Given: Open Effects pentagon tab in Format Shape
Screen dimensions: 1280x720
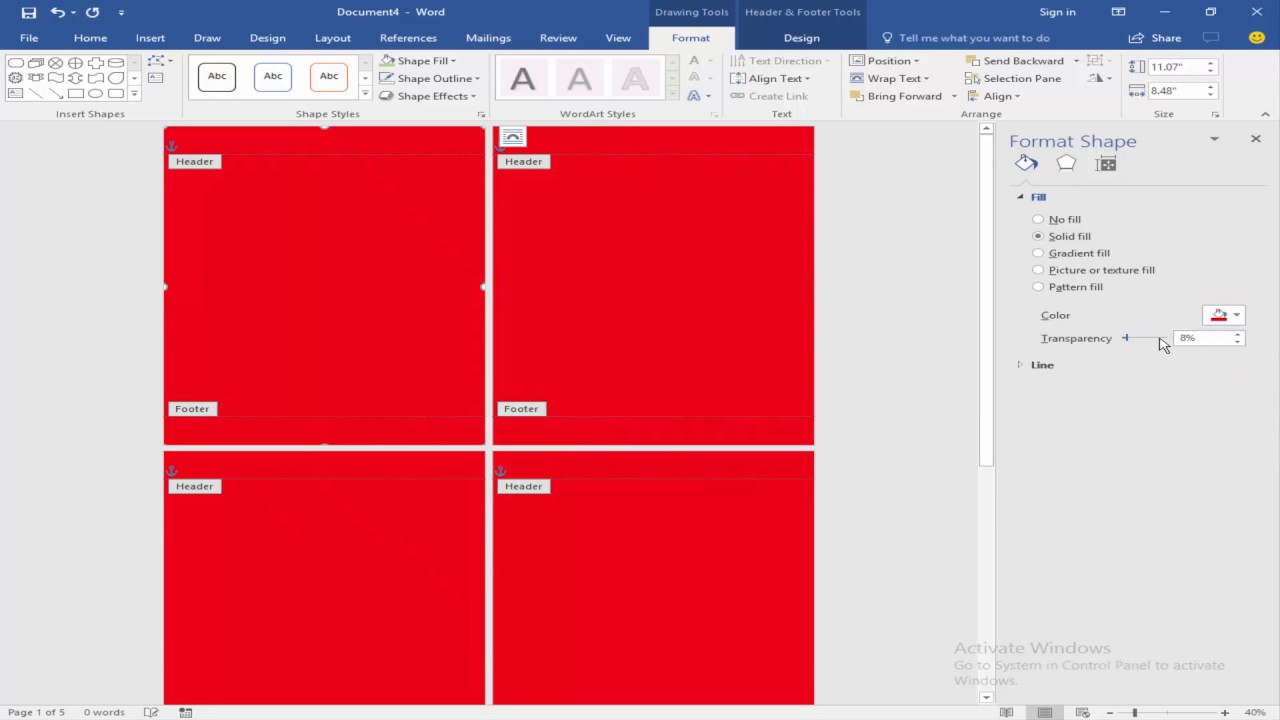Looking at the screenshot, I should [1066, 164].
